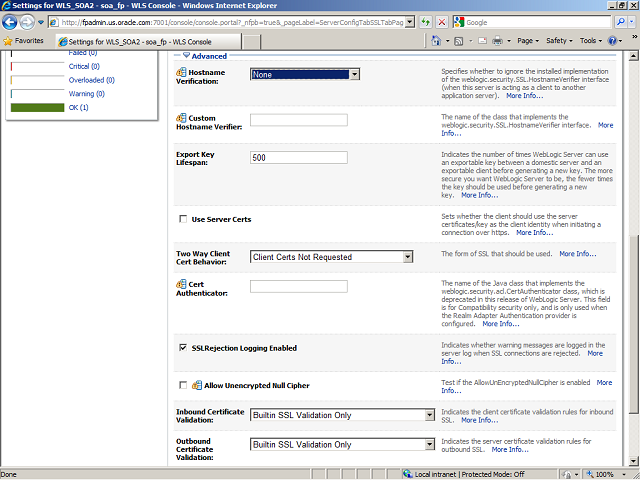The width and height of the screenshot is (640, 480).
Task: Uncheck SSLRejection Logging Enabled
Action: coord(182,348)
